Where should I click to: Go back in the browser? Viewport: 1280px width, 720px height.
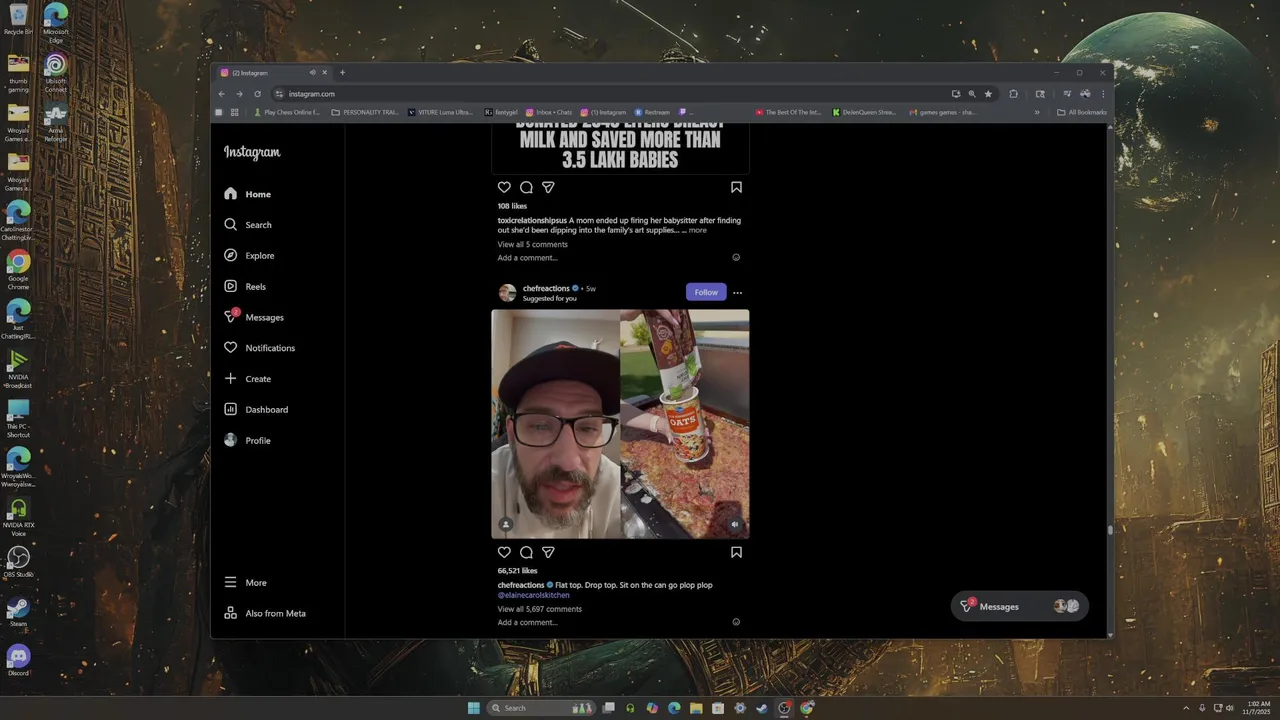222,94
